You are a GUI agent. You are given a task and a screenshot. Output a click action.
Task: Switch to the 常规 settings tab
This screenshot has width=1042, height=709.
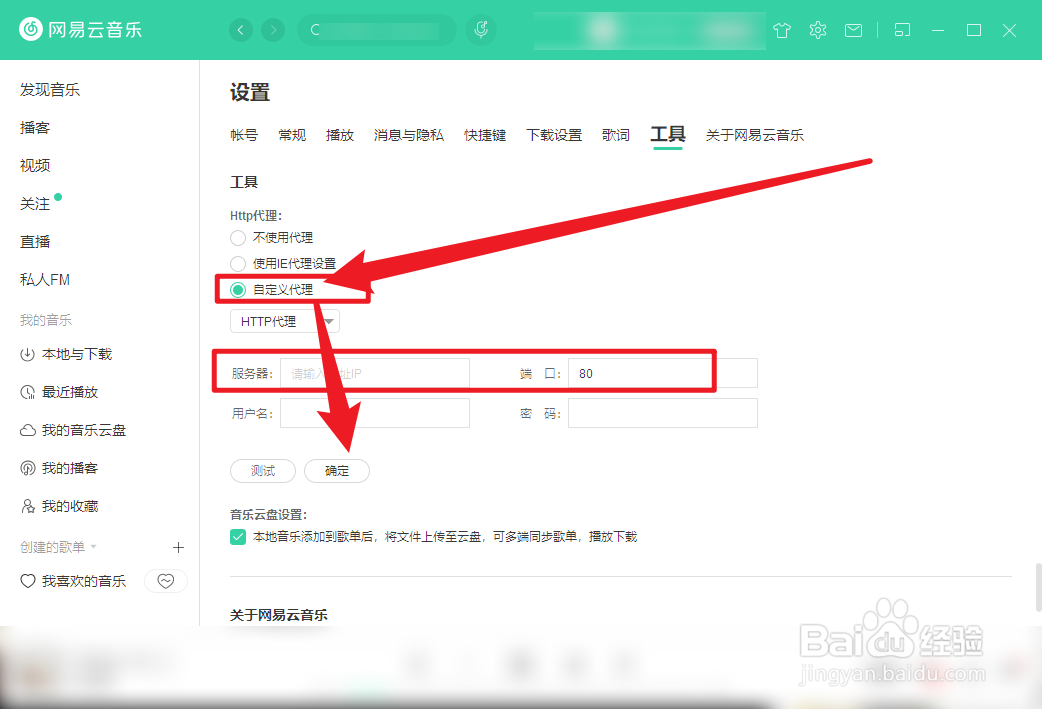click(x=292, y=136)
